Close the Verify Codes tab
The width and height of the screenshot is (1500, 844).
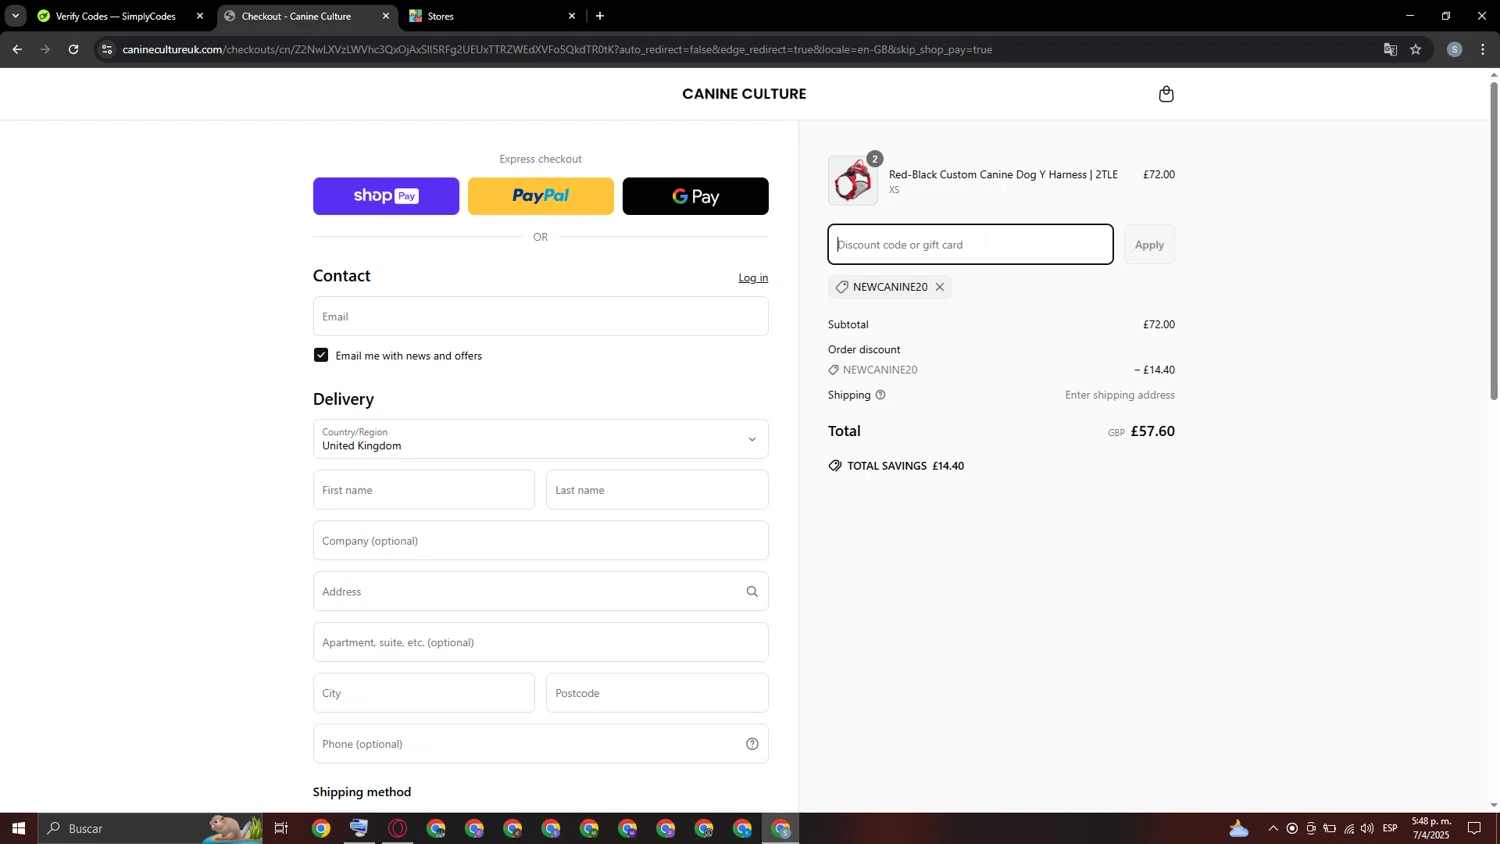click(200, 16)
